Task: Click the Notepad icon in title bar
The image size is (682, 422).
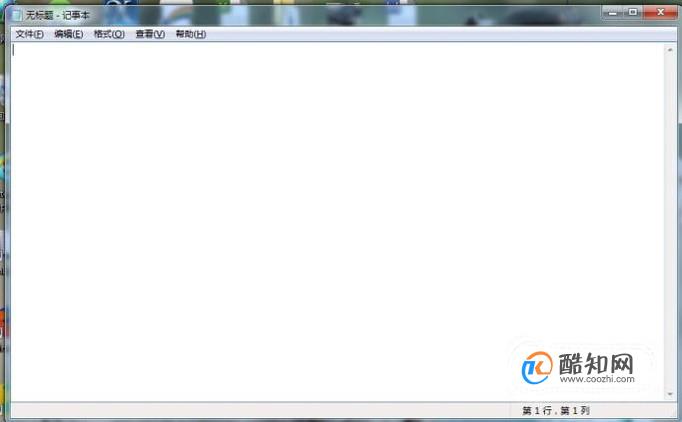Action: [17, 15]
